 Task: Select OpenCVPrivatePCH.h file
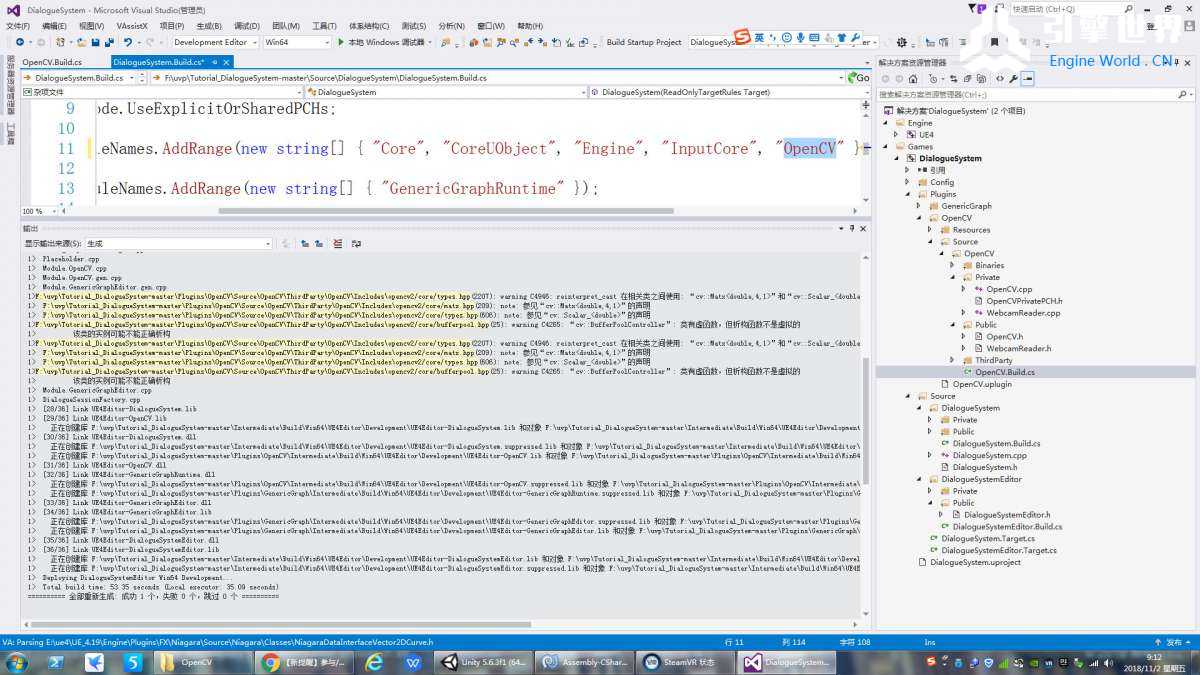pyautogui.click(x=1024, y=301)
